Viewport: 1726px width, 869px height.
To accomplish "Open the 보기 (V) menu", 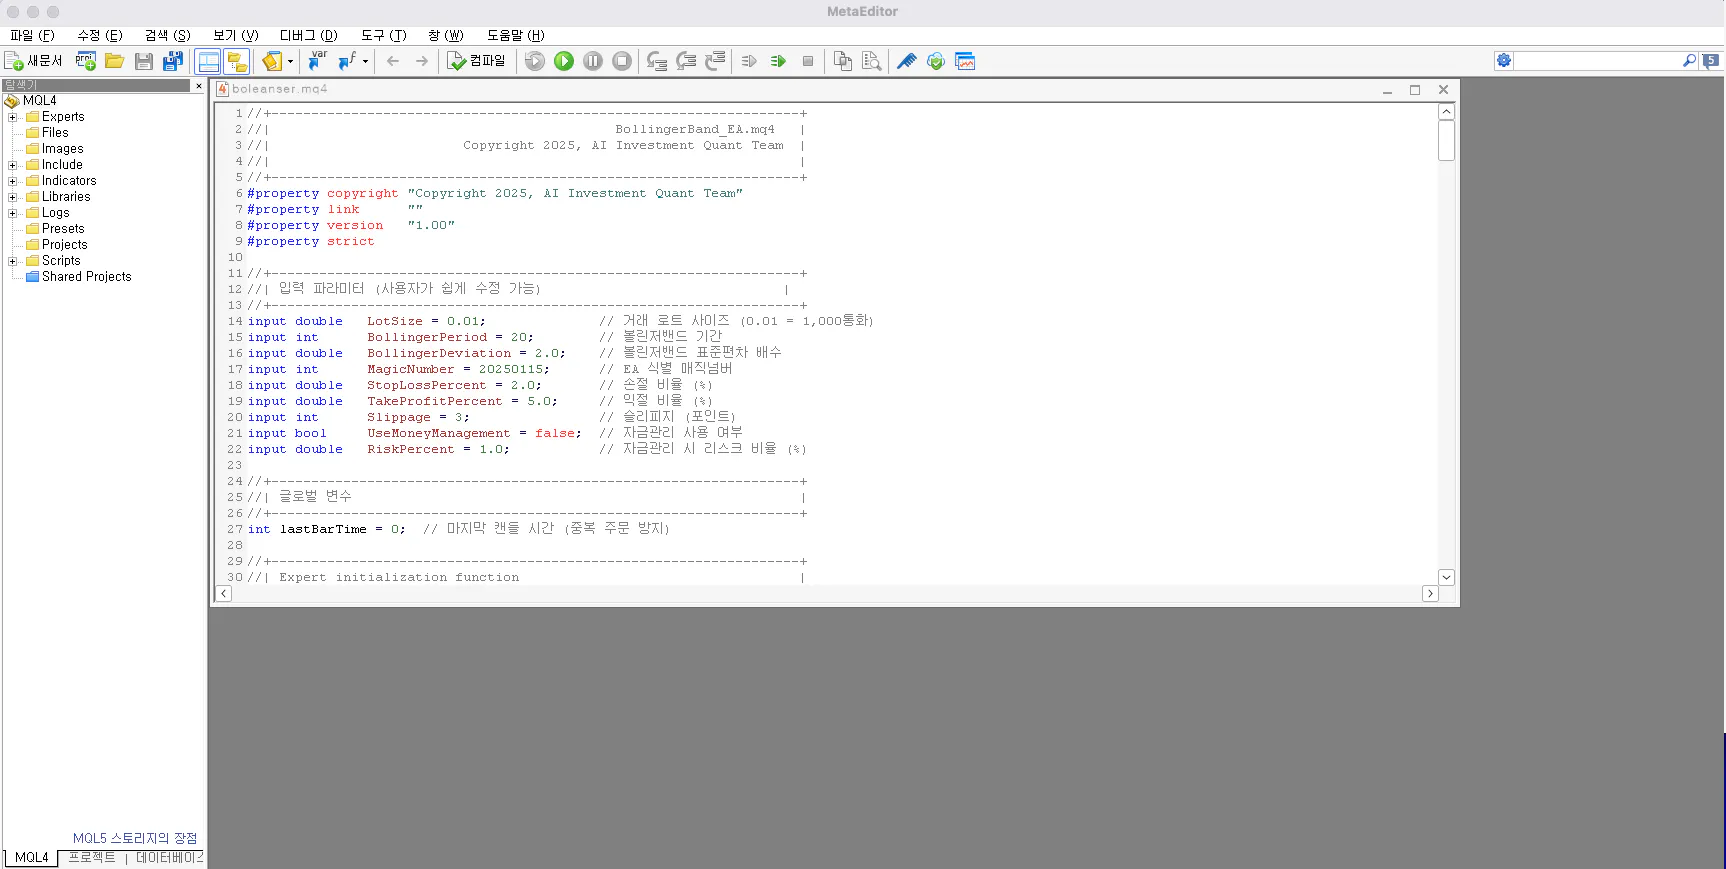I will coord(236,35).
